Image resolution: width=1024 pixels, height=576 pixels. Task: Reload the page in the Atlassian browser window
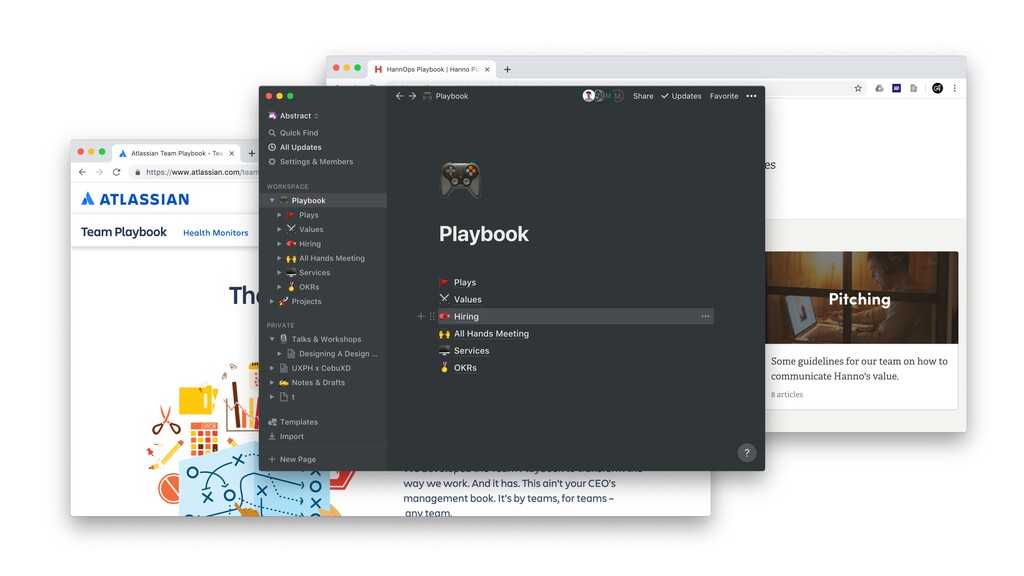pyautogui.click(x=116, y=172)
